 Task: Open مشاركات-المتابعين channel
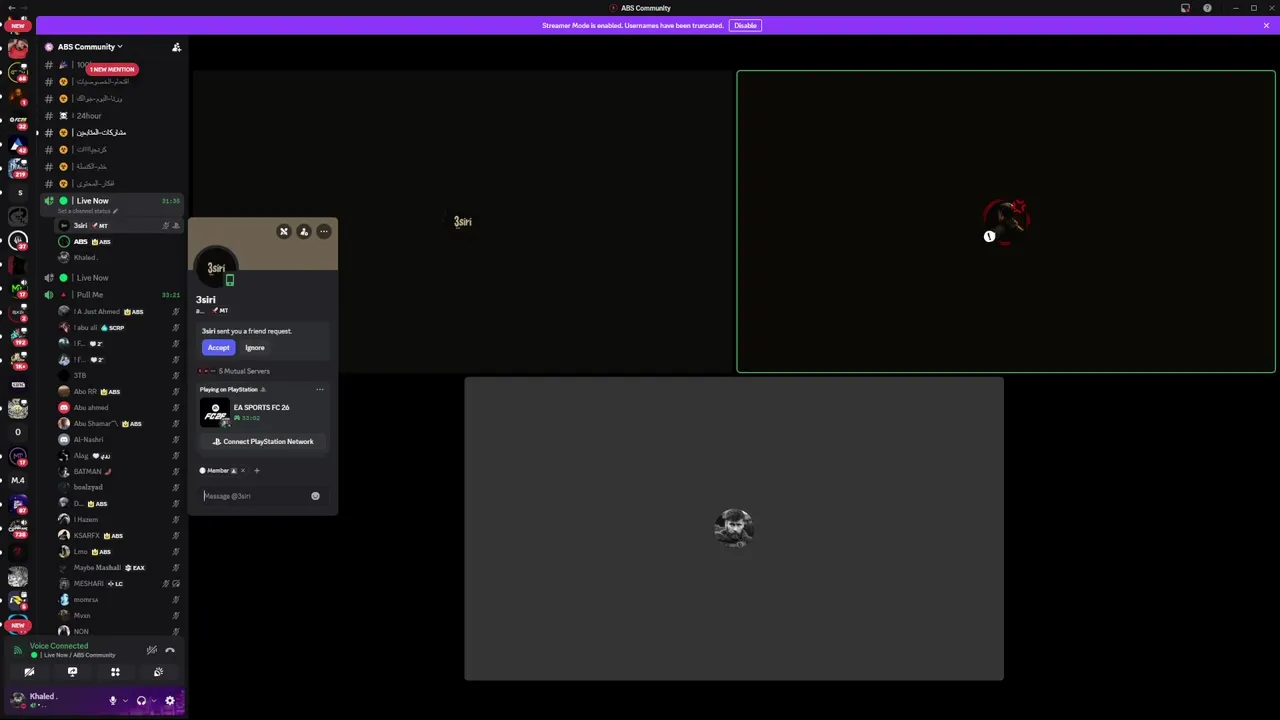[110, 133]
